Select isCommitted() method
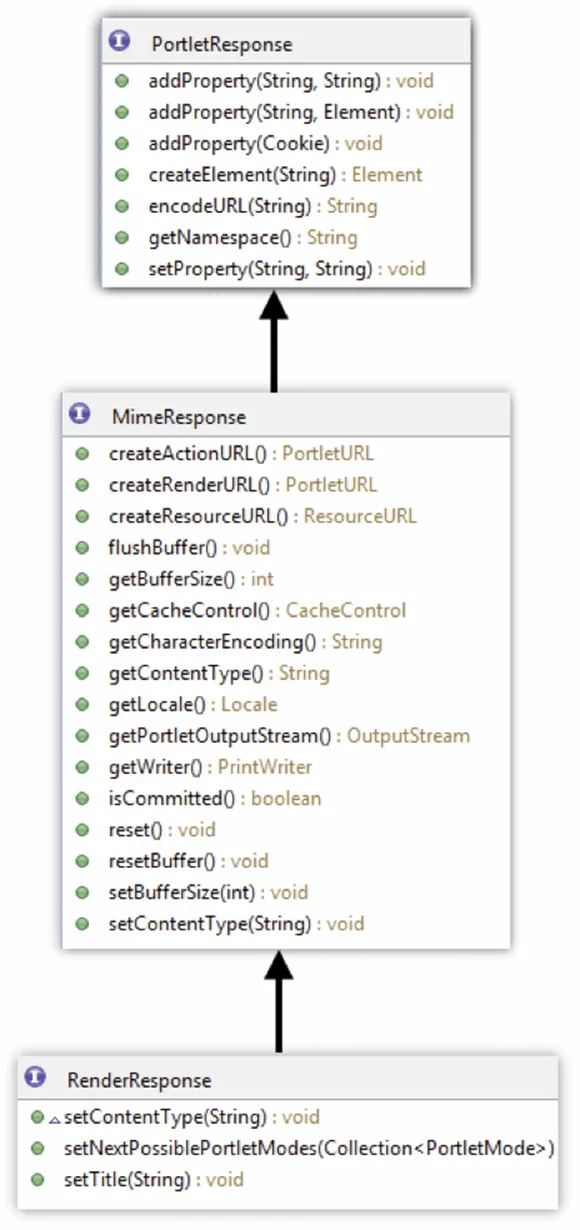Viewport: 580px width, 1230px height. point(215,798)
